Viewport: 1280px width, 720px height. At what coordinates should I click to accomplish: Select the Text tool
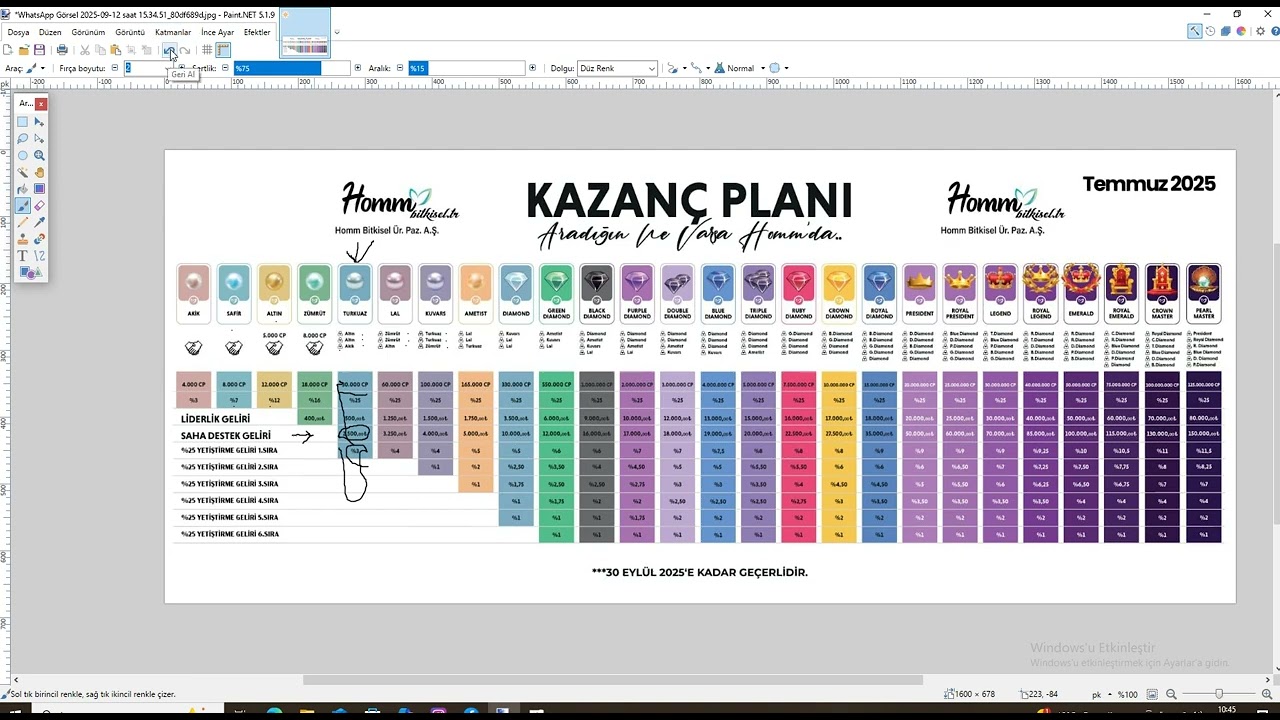[x=22, y=256]
